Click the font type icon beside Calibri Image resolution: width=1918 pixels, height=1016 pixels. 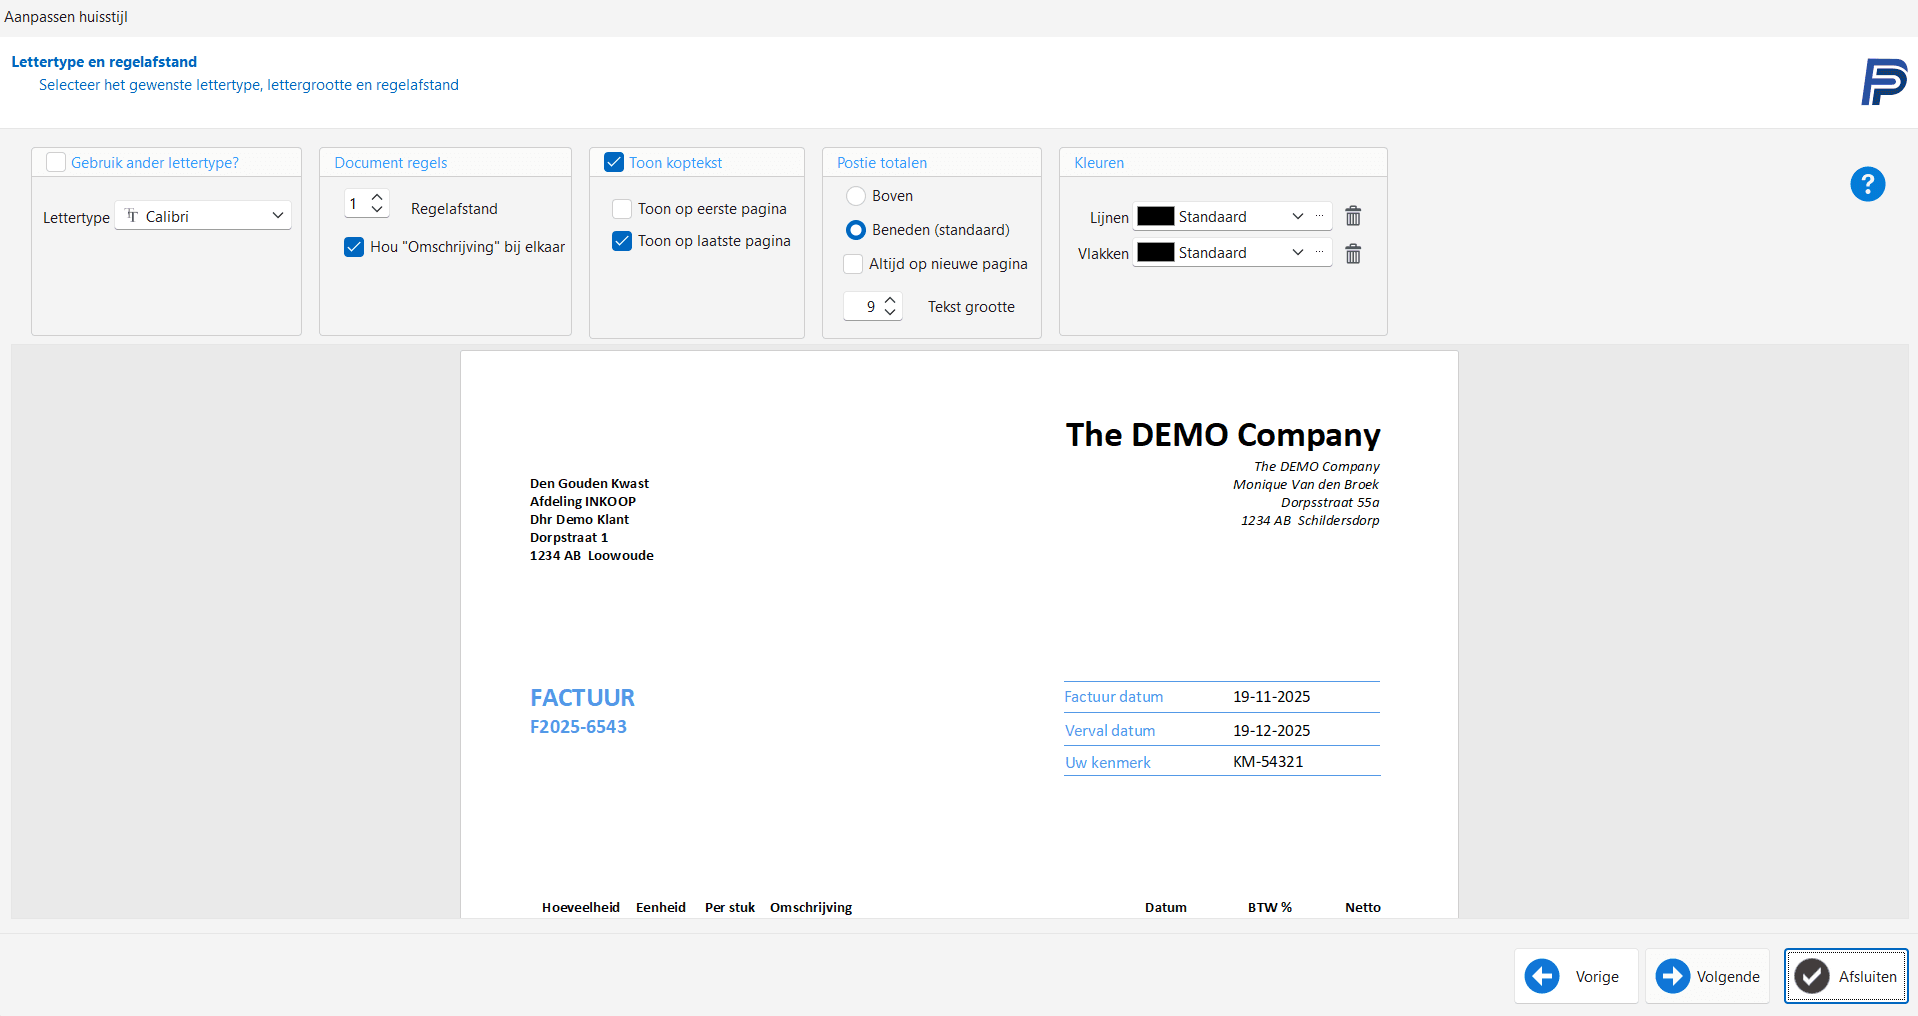[132, 216]
